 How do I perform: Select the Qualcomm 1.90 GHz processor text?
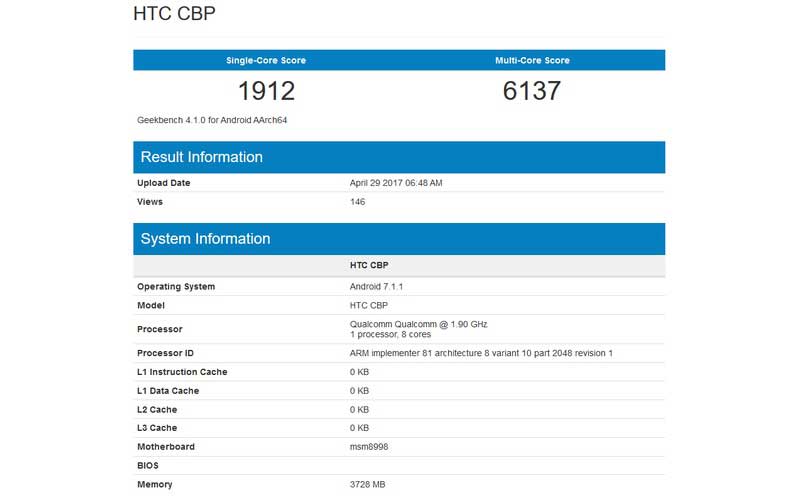(x=418, y=324)
